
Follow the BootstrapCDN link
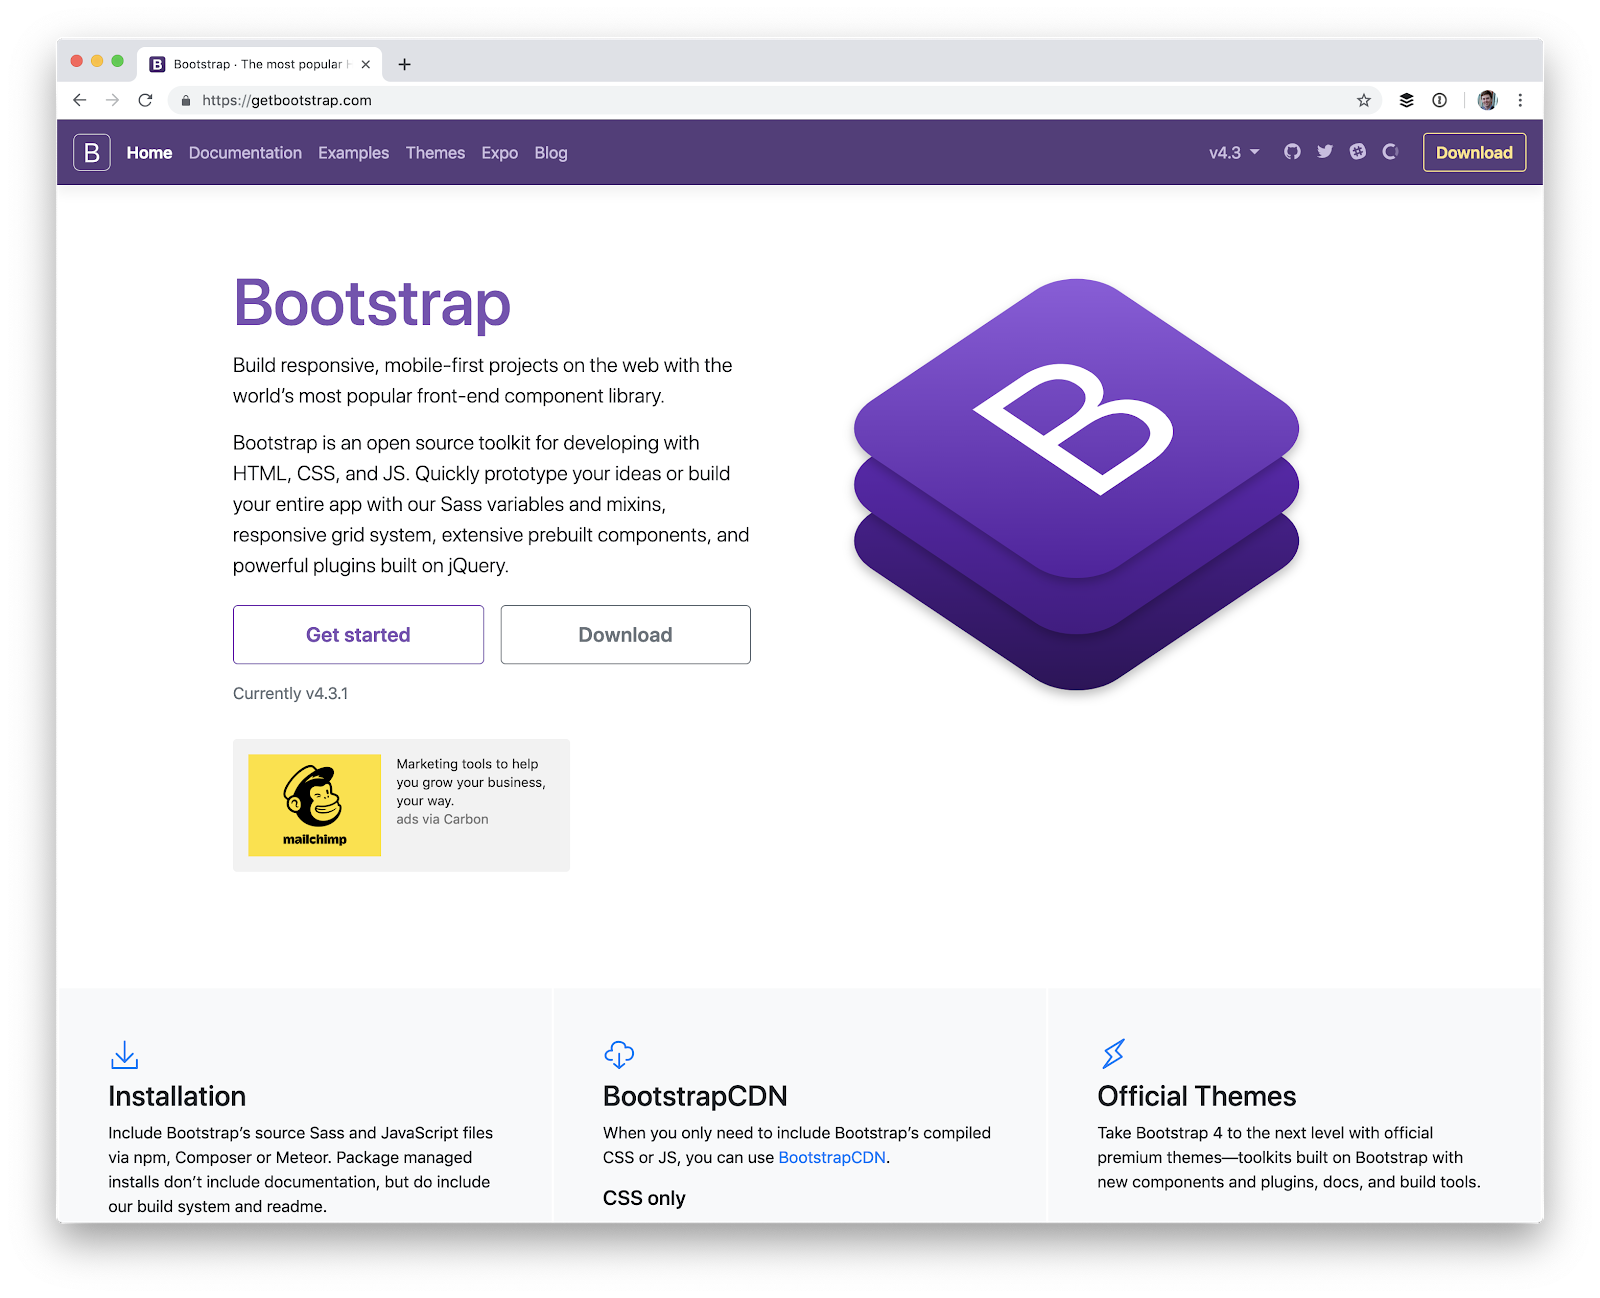(x=832, y=1157)
